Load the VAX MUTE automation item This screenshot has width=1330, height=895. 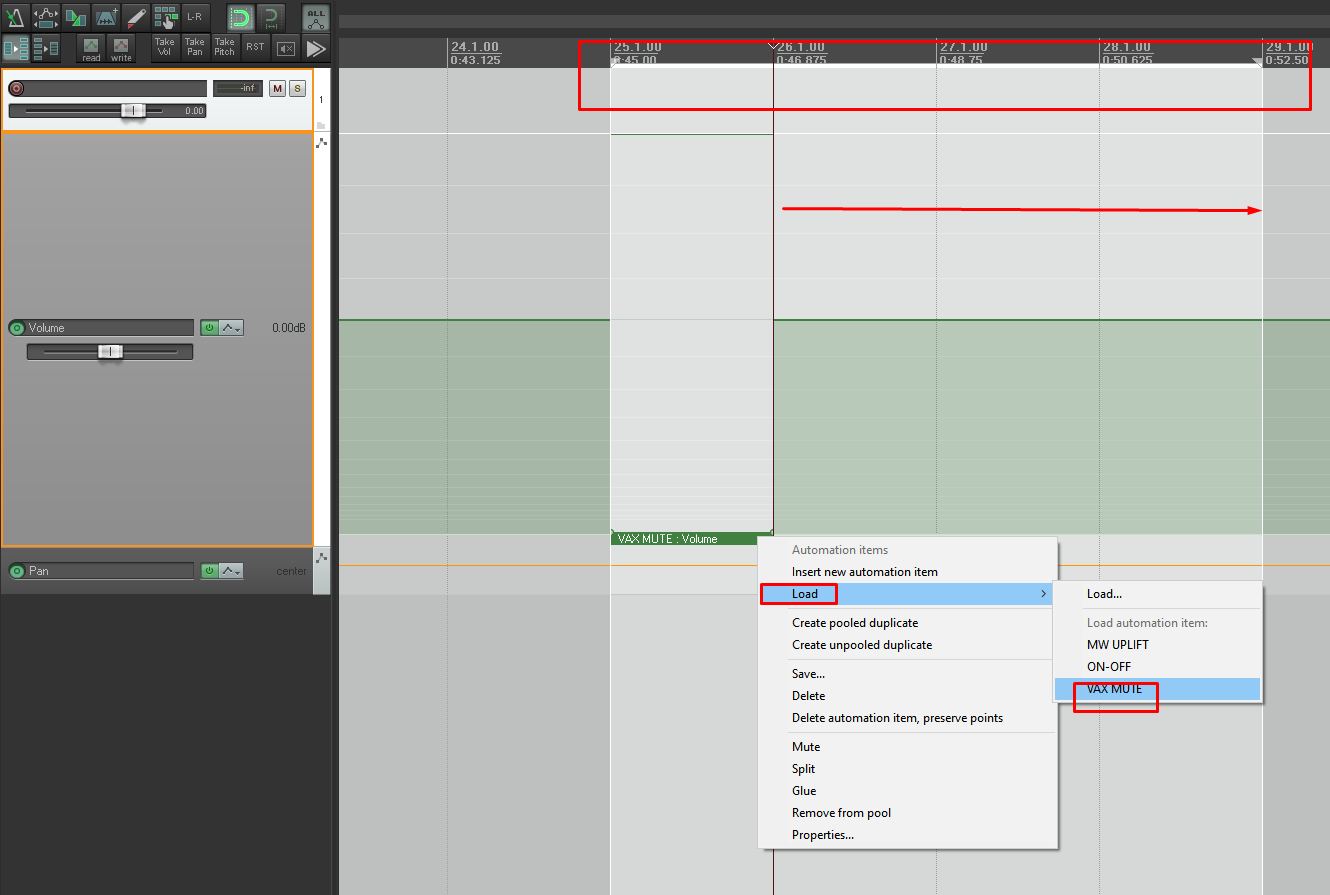click(x=1158, y=689)
